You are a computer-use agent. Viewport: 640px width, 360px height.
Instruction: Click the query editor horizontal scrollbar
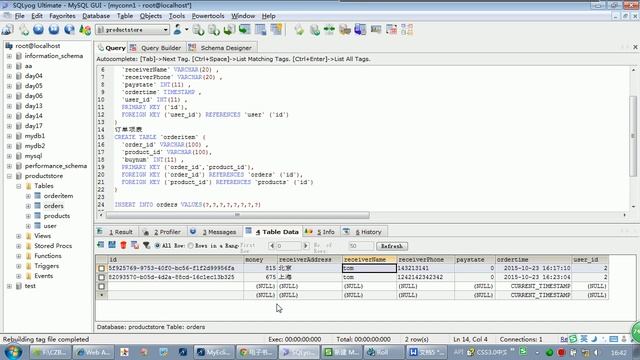tap(238, 215)
